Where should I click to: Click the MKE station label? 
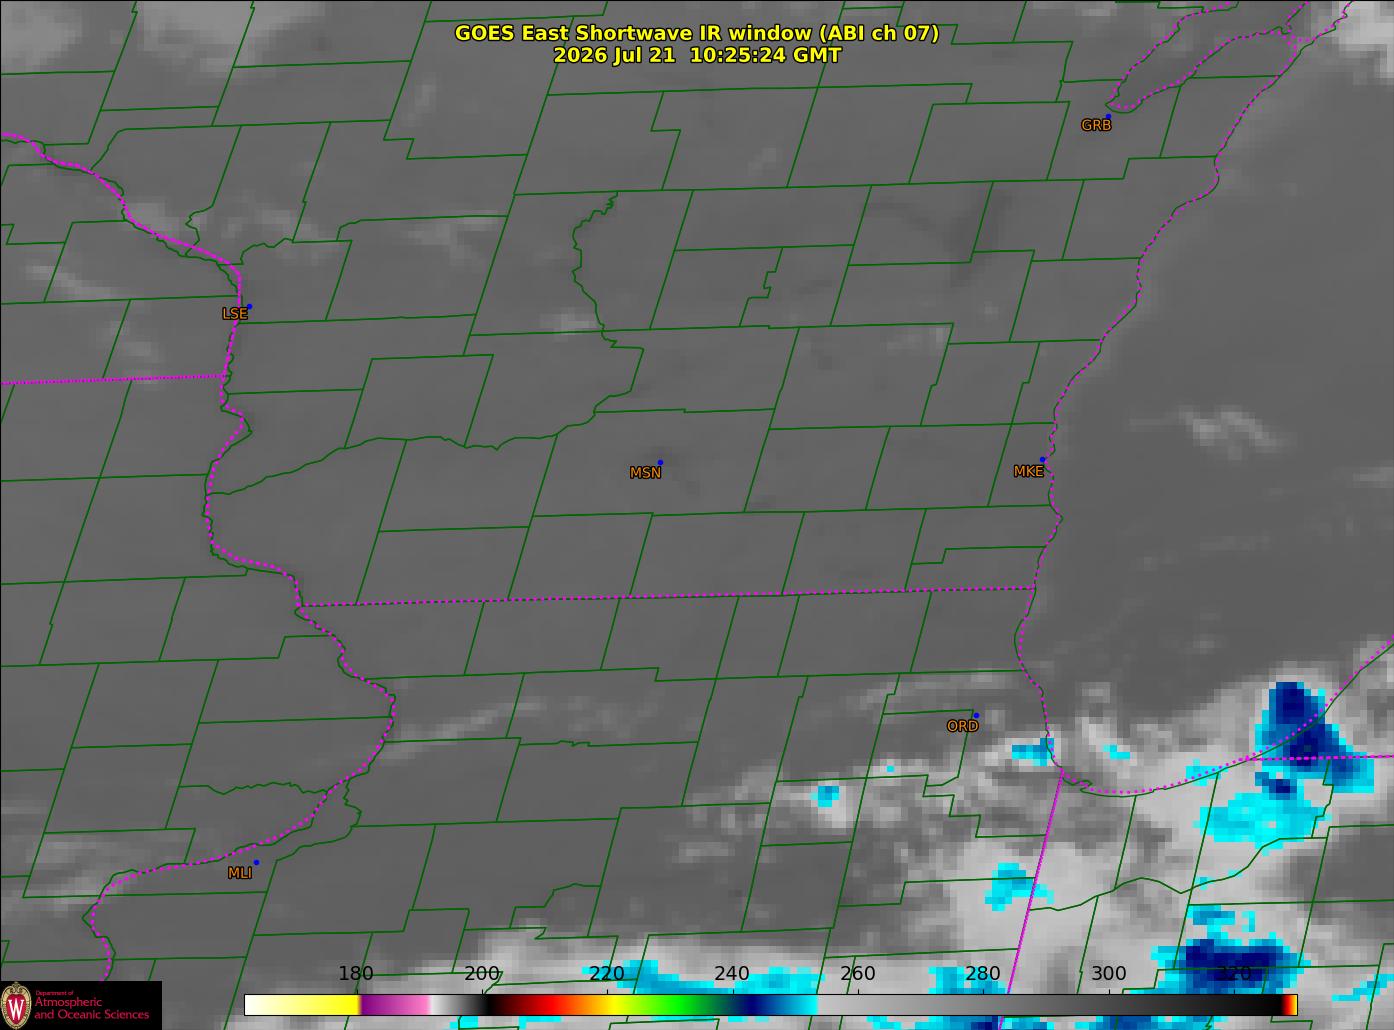tap(1028, 472)
